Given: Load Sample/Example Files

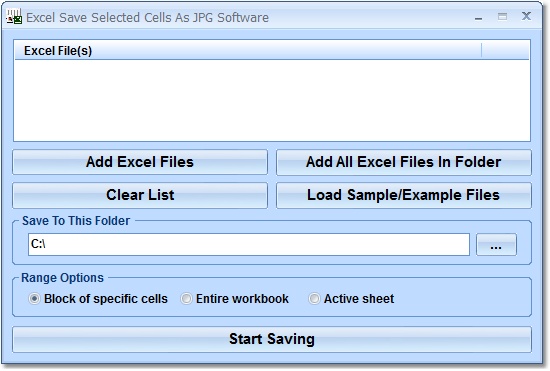Looking at the screenshot, I should point(404,195).
